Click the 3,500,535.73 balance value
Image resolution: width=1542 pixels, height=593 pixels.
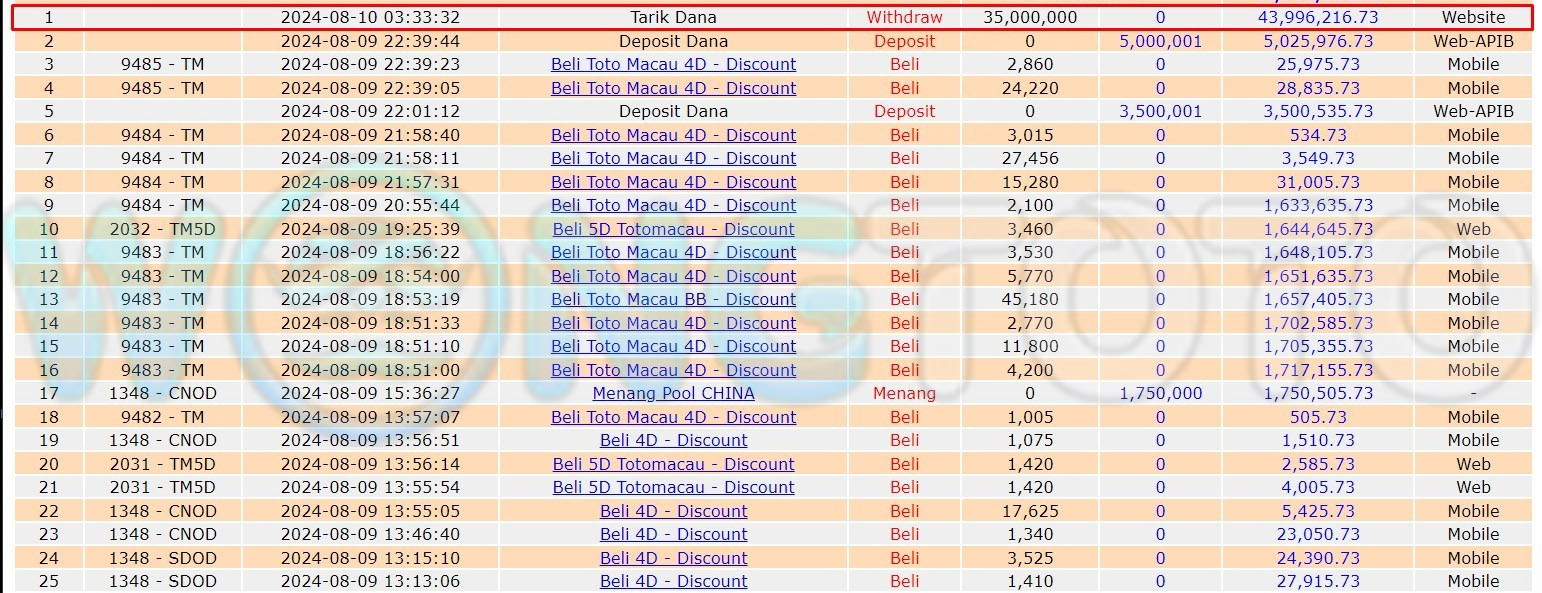[x=1318, y=111]
